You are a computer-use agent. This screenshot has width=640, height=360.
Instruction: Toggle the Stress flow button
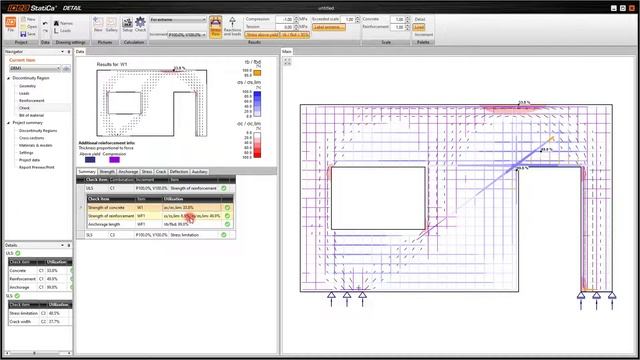pos(216,27)
